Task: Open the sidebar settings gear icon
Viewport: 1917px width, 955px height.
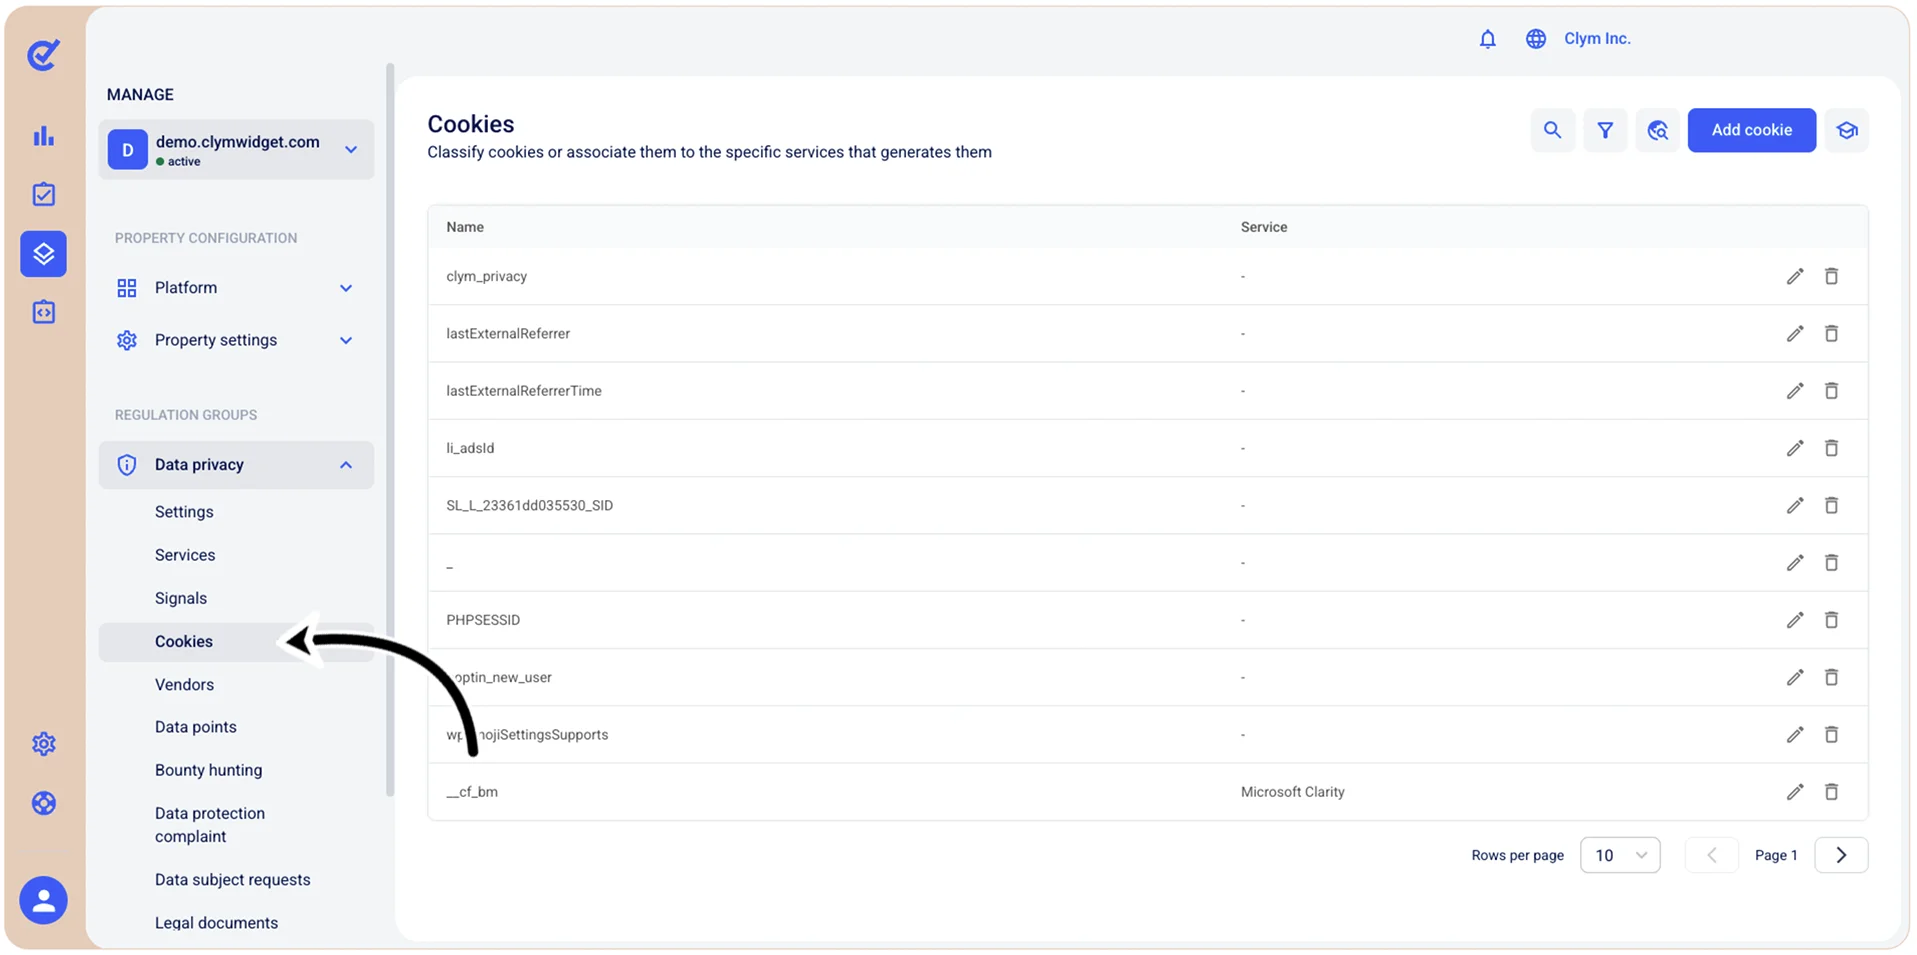Action: pyautogui.click(x=43, y=744)
